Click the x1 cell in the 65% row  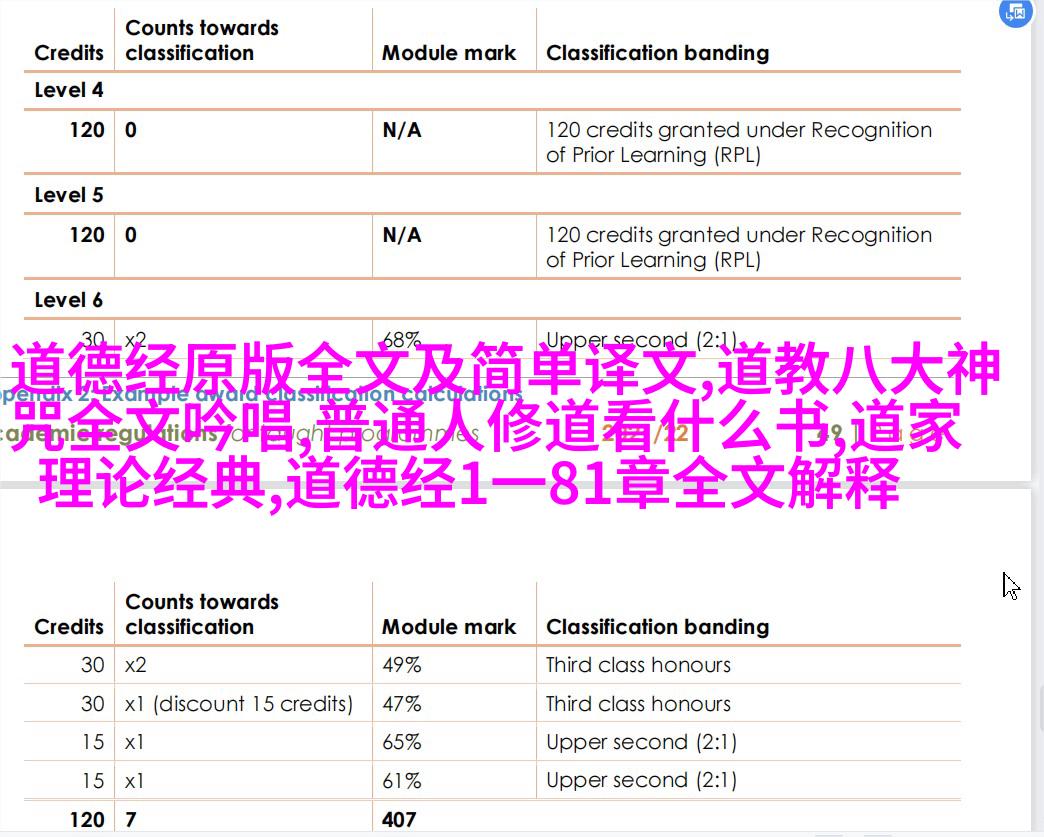click(134, 742)
